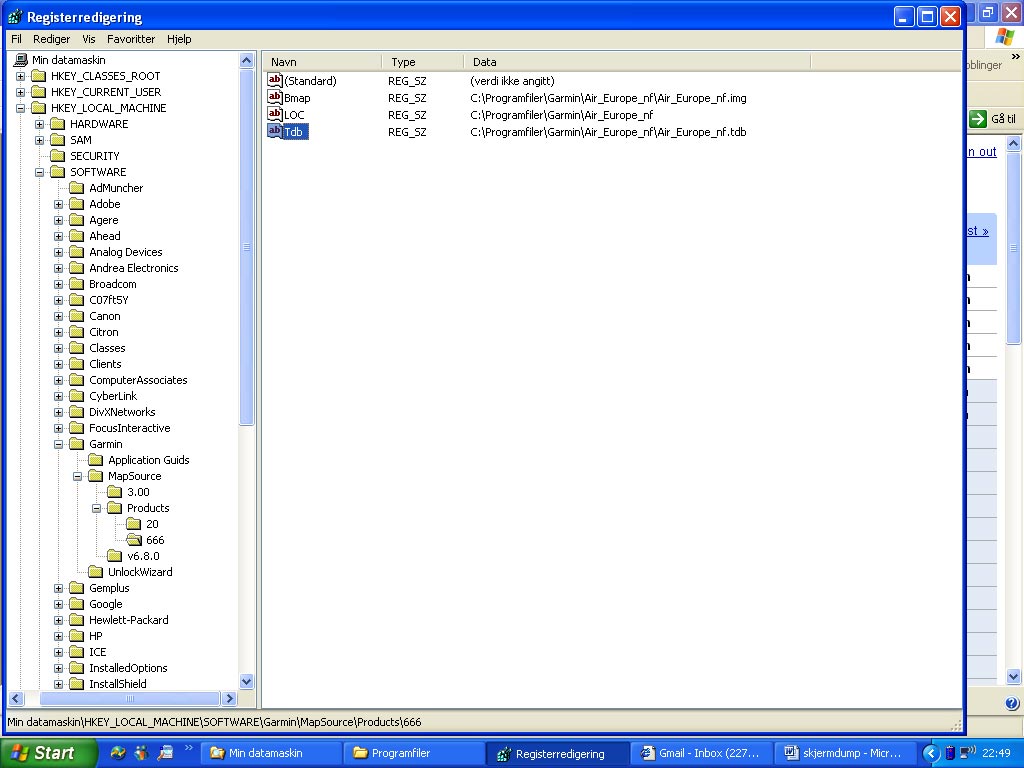Screen dimensions: 1024x768
Task: Click the Application Guids folder icon
Action: point(96,460)
